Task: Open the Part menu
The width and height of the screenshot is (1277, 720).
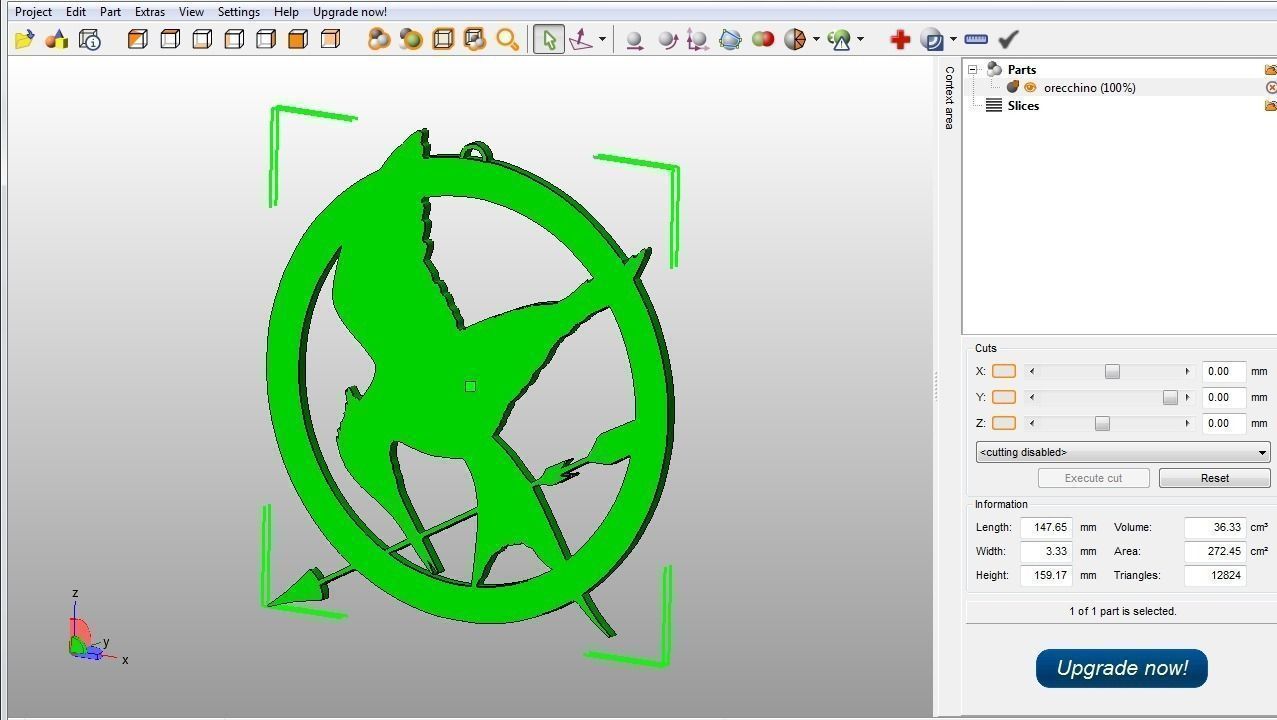Action: click(110, 12)
